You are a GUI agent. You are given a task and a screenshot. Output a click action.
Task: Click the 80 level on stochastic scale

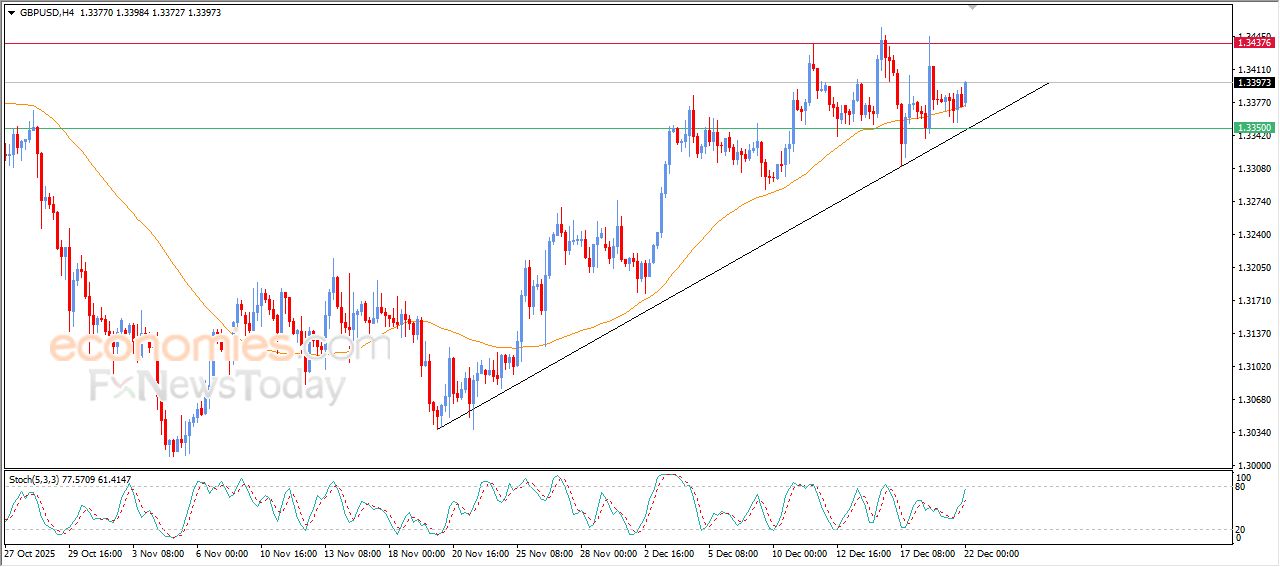pos(1240,487)
